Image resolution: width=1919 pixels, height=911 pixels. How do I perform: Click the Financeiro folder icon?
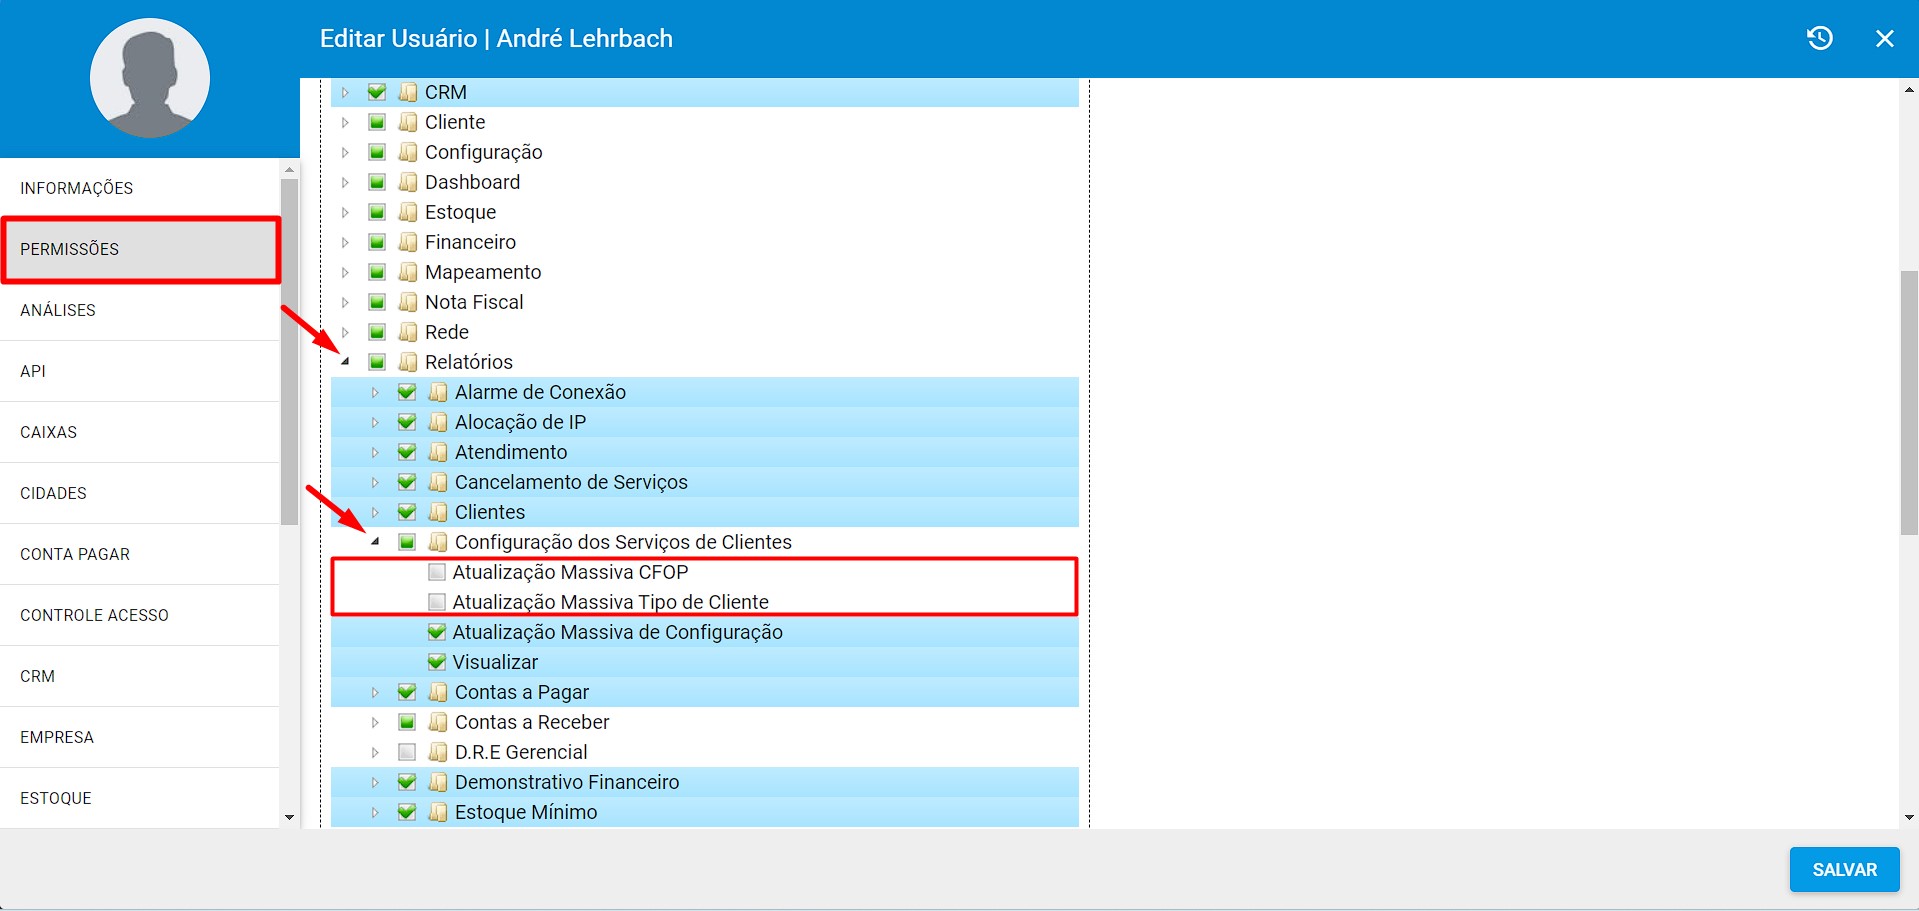pyautogui.click(x=408, y=242)
